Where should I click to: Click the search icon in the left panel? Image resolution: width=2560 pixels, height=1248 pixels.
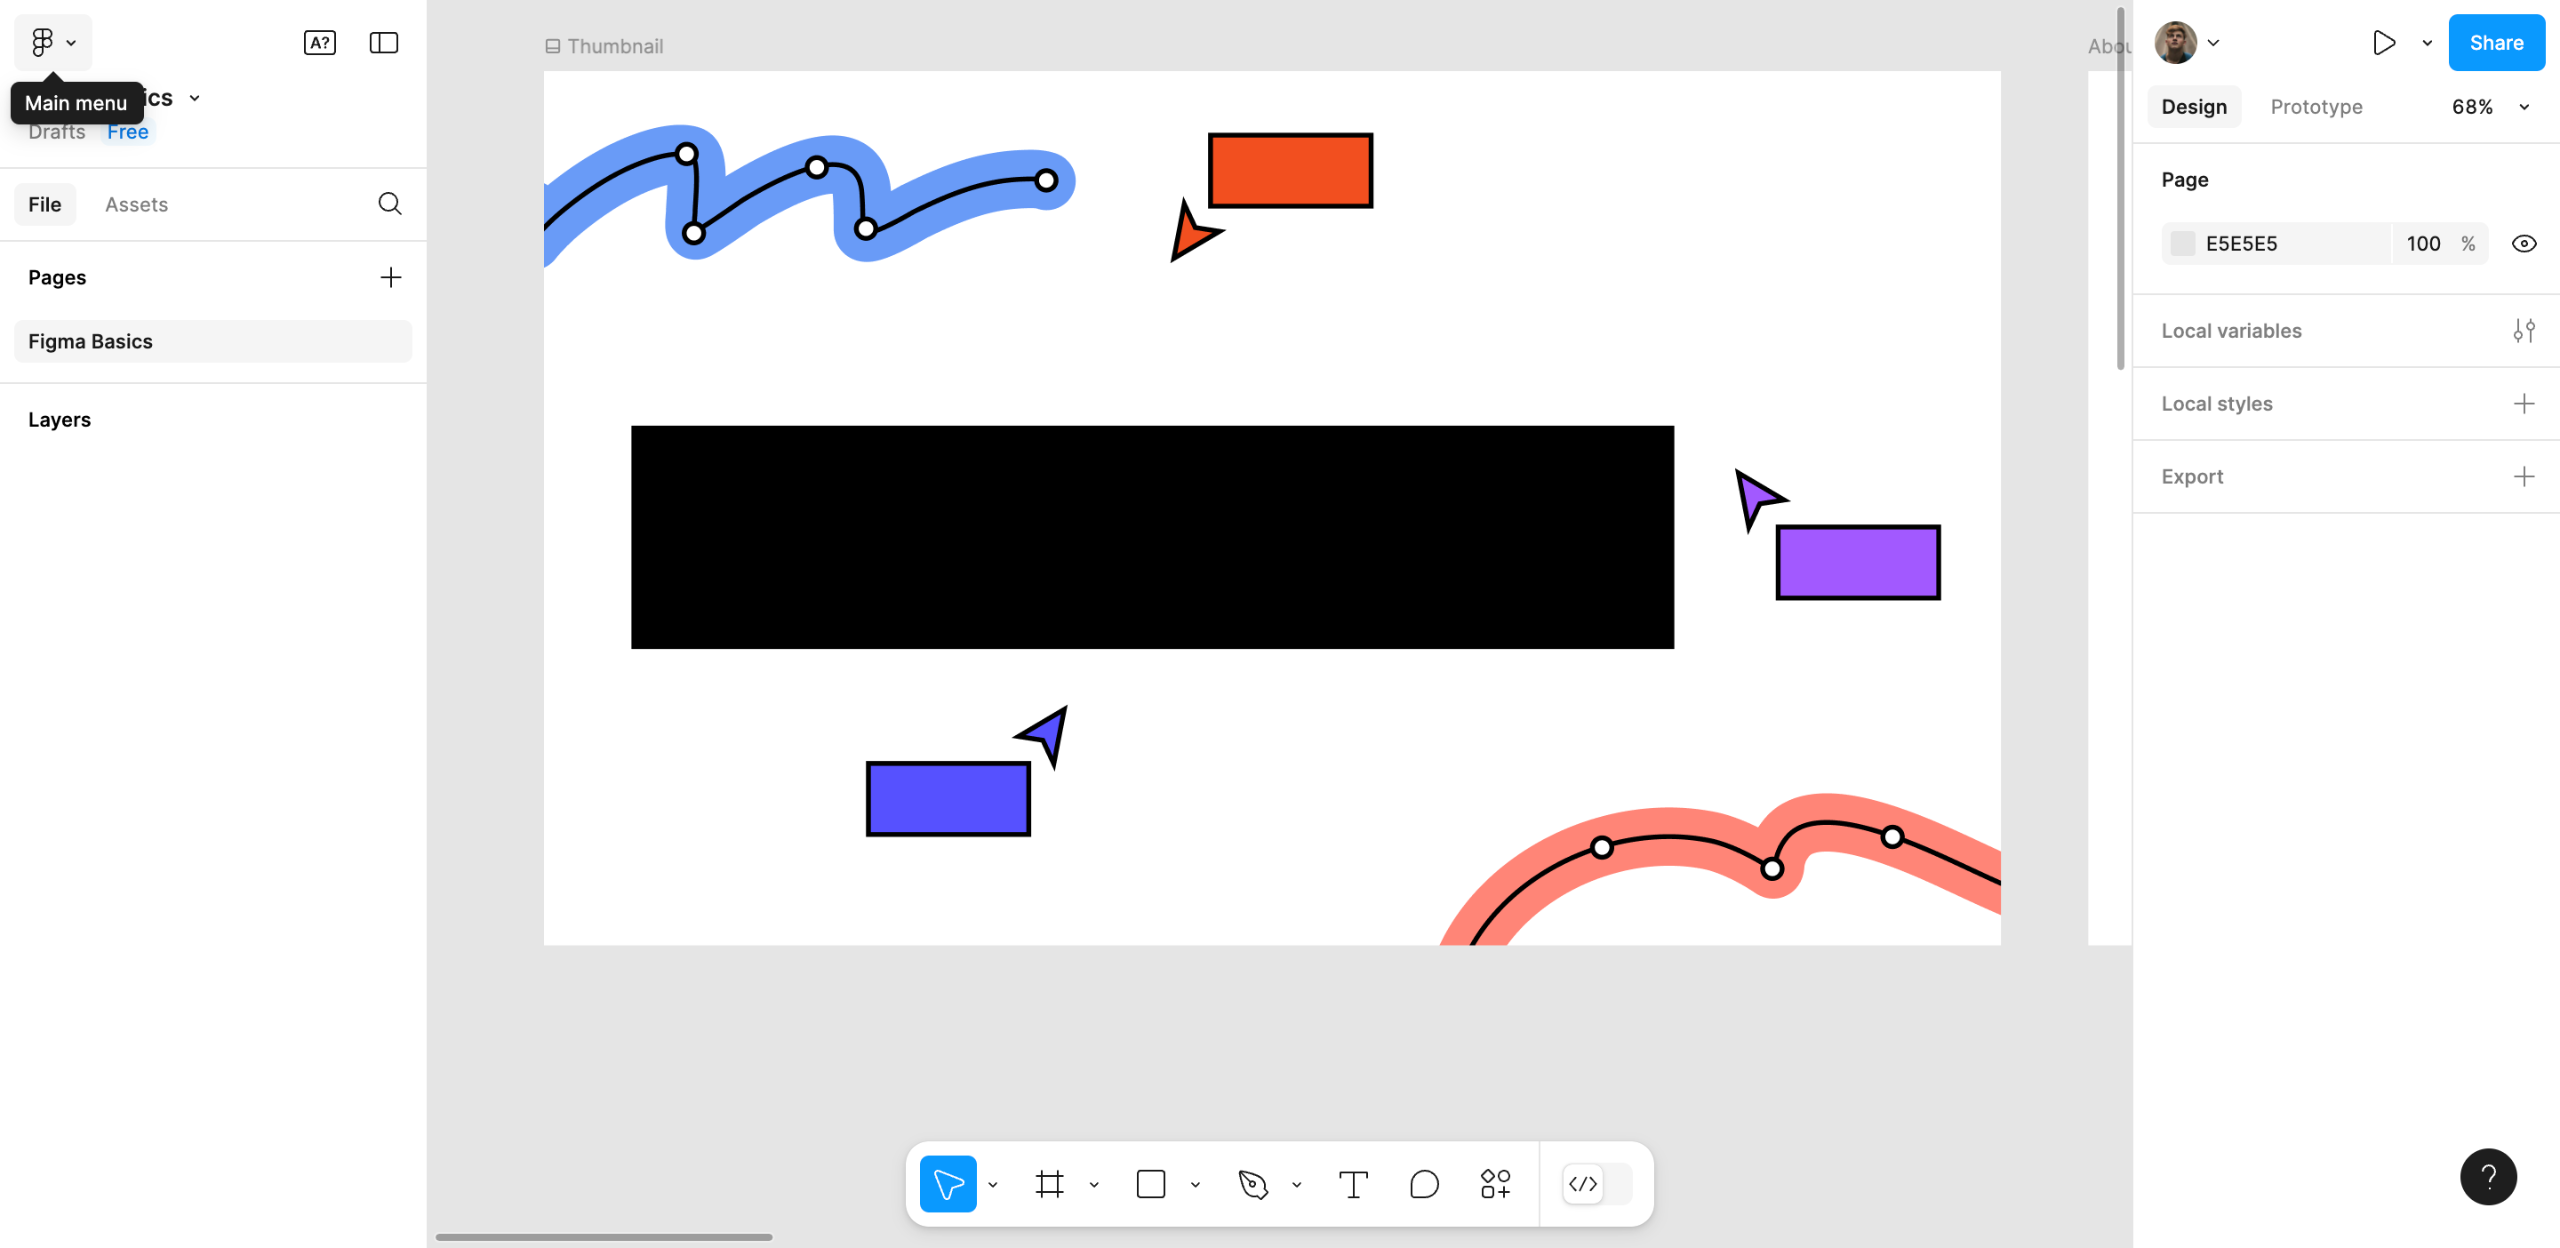click(x=390, y=204)
